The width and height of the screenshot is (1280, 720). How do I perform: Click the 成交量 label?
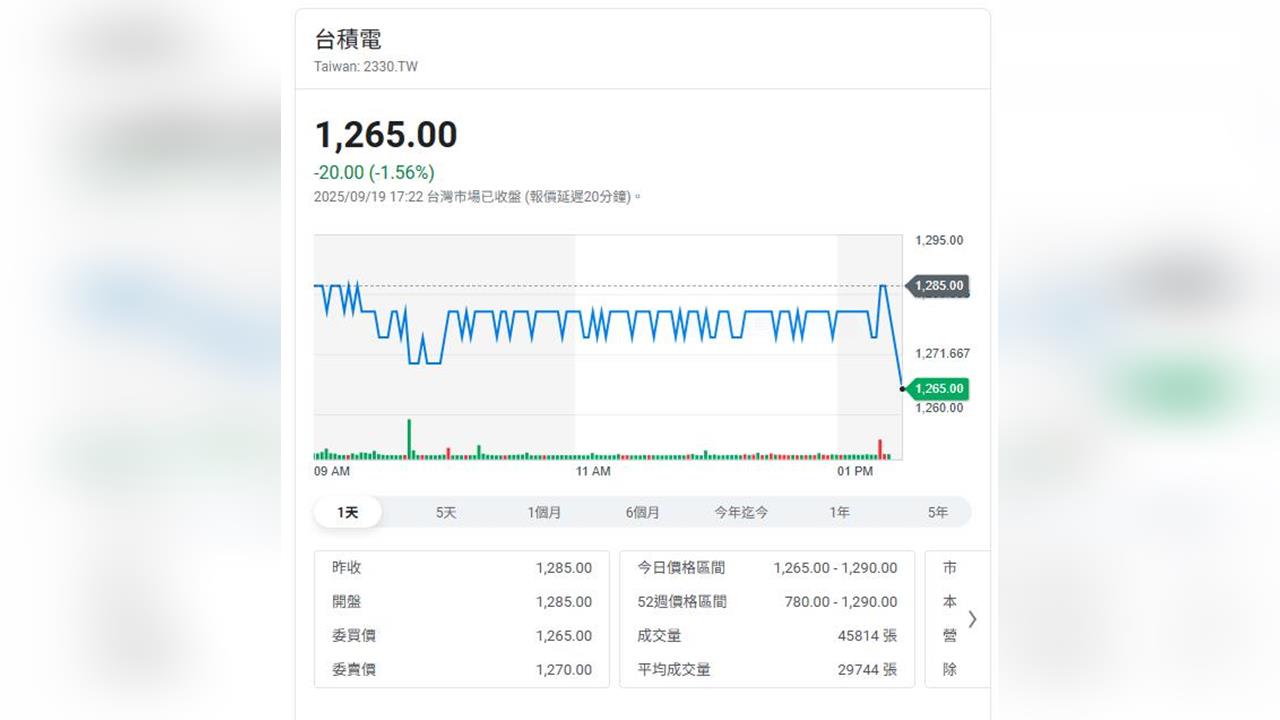(659, 636)
